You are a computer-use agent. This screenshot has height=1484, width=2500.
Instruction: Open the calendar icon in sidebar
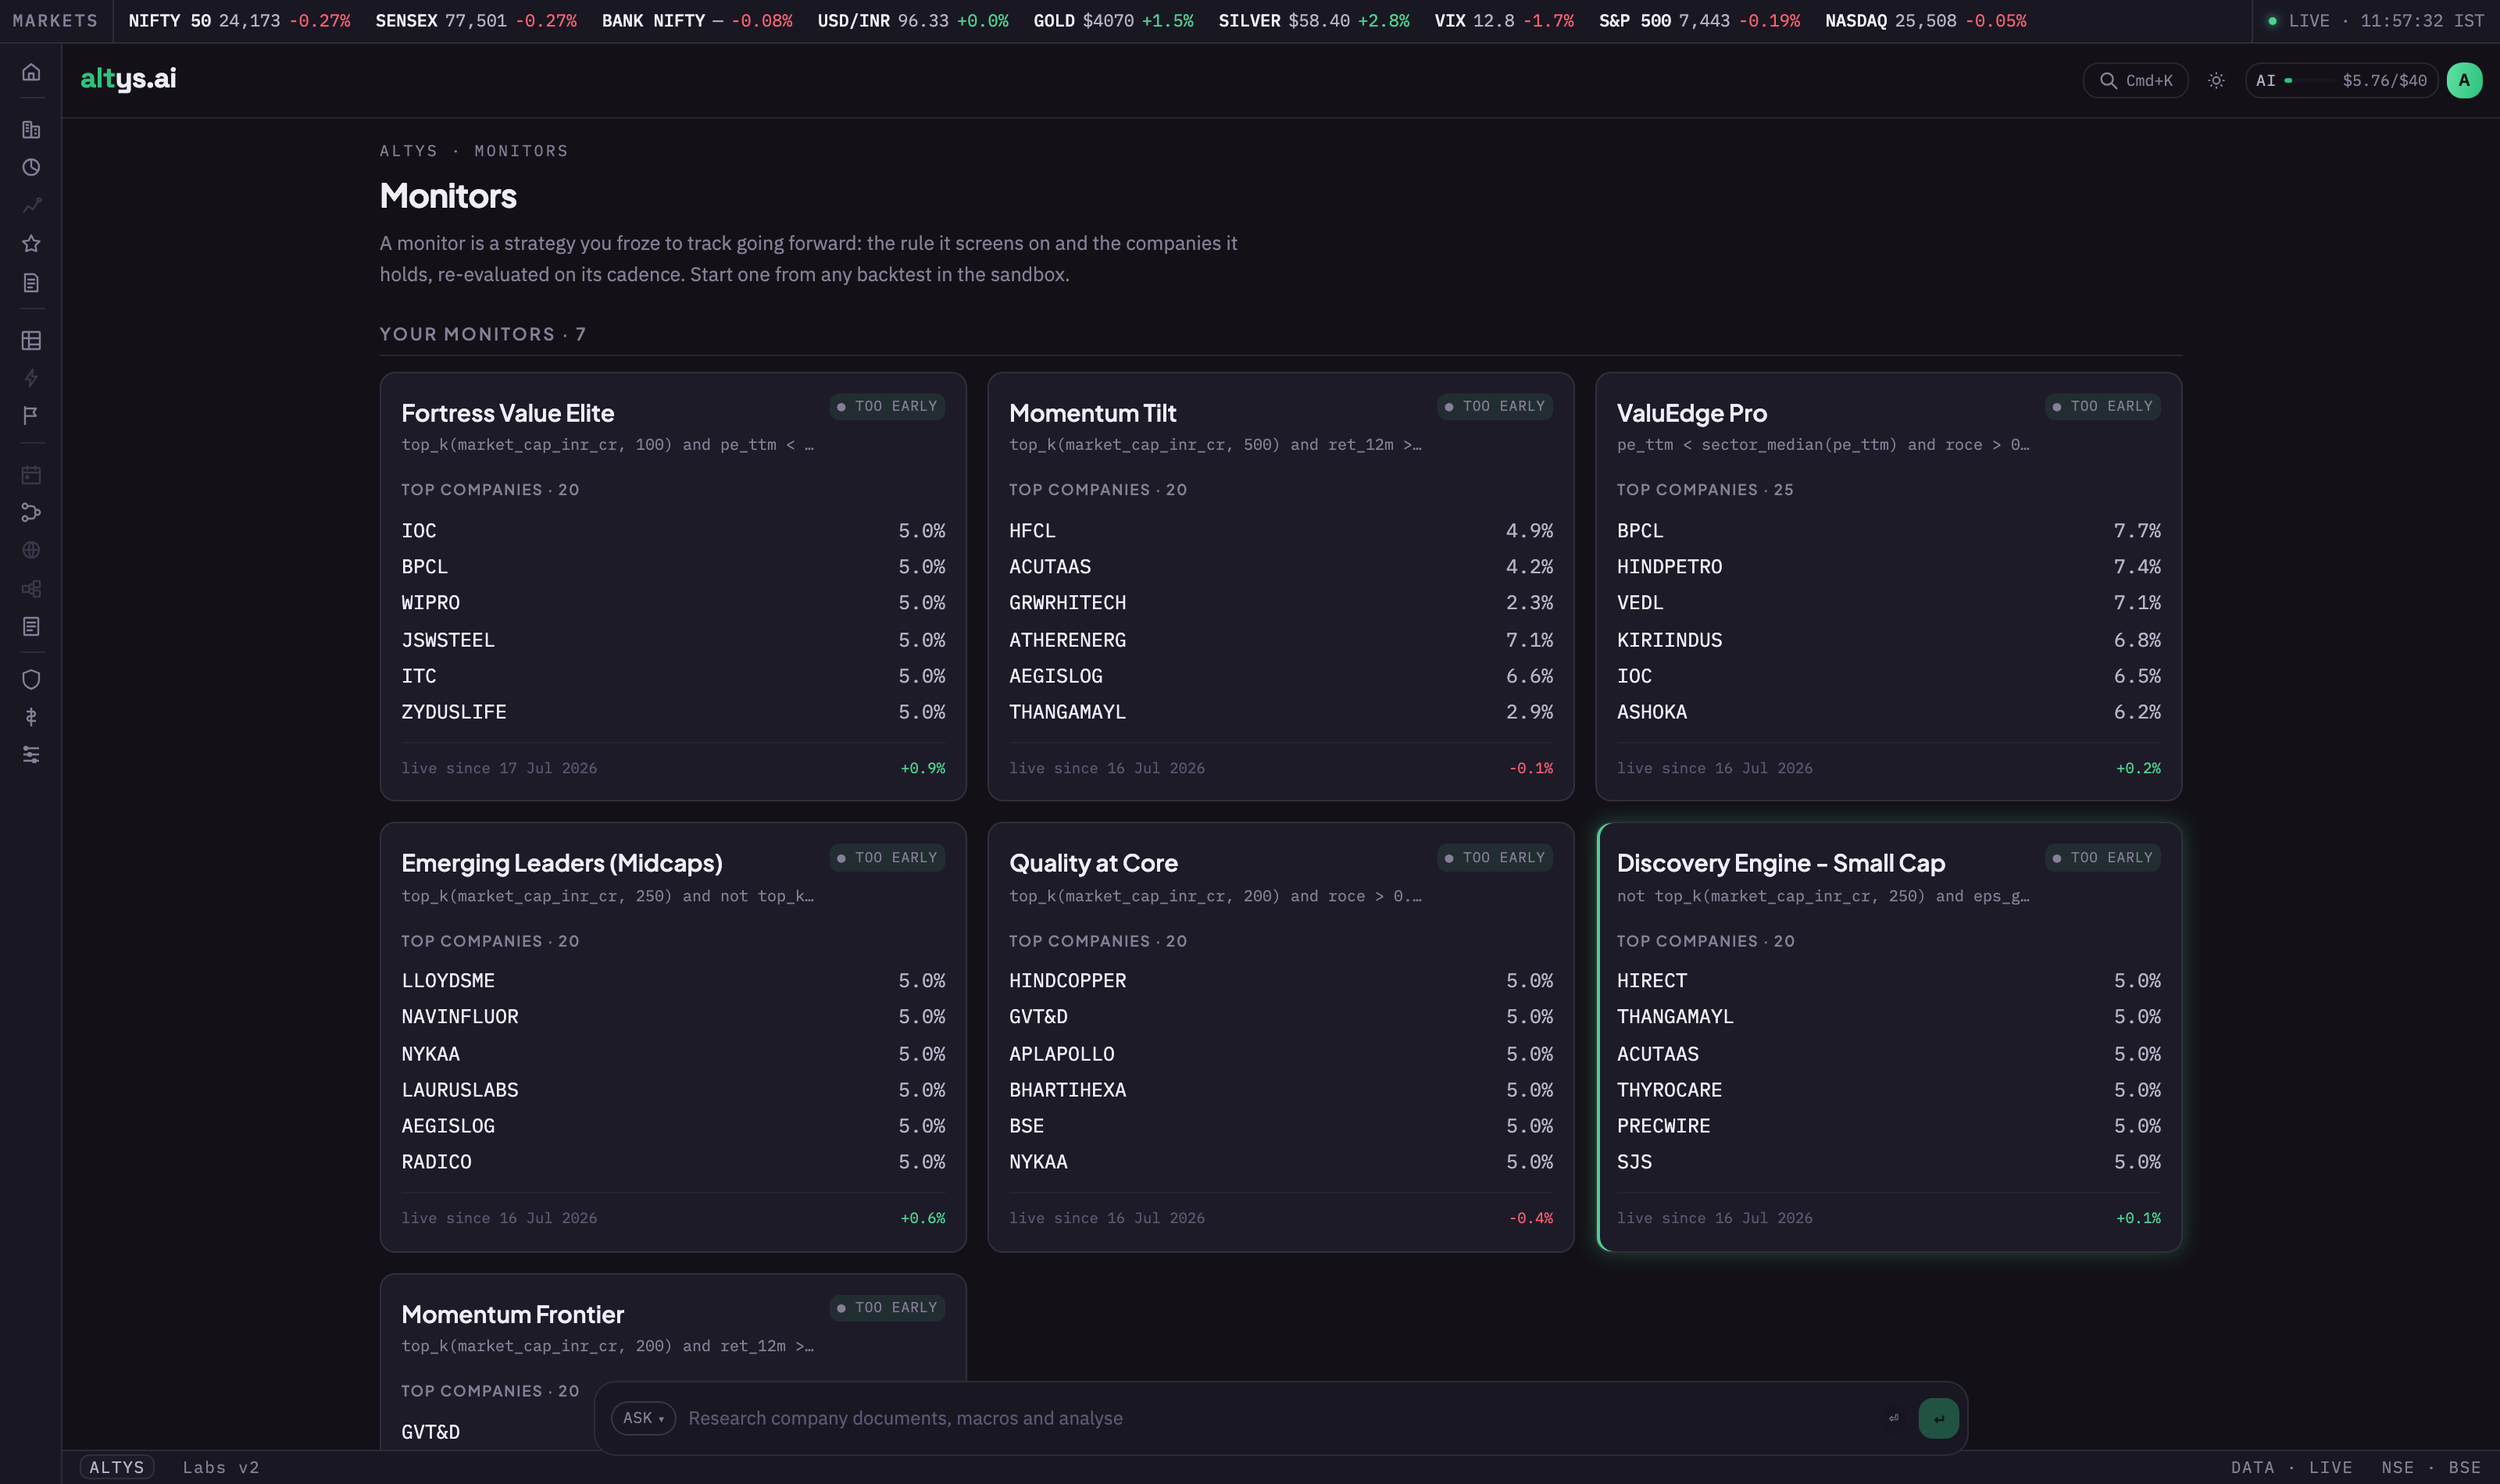tap(31, 475)
